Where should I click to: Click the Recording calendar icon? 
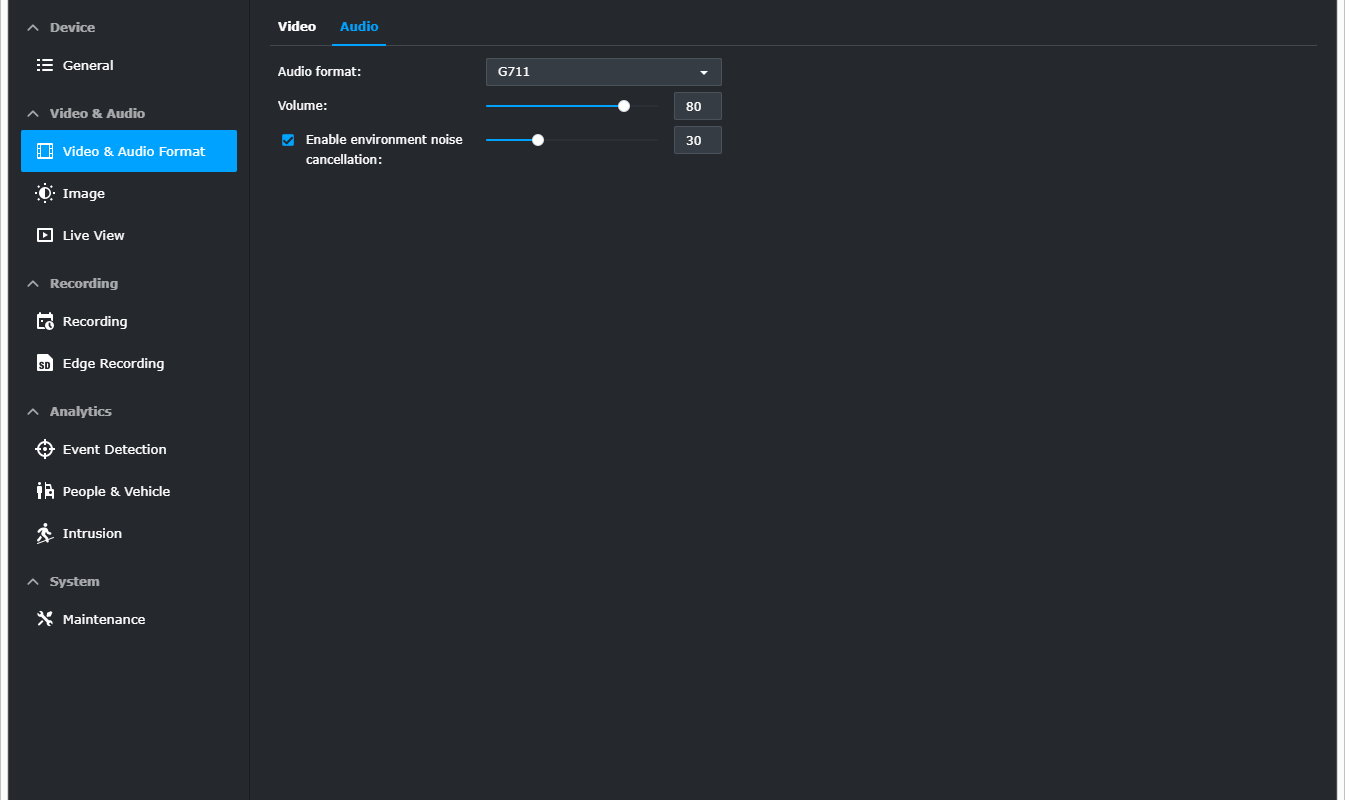click(x=45, y=321)
